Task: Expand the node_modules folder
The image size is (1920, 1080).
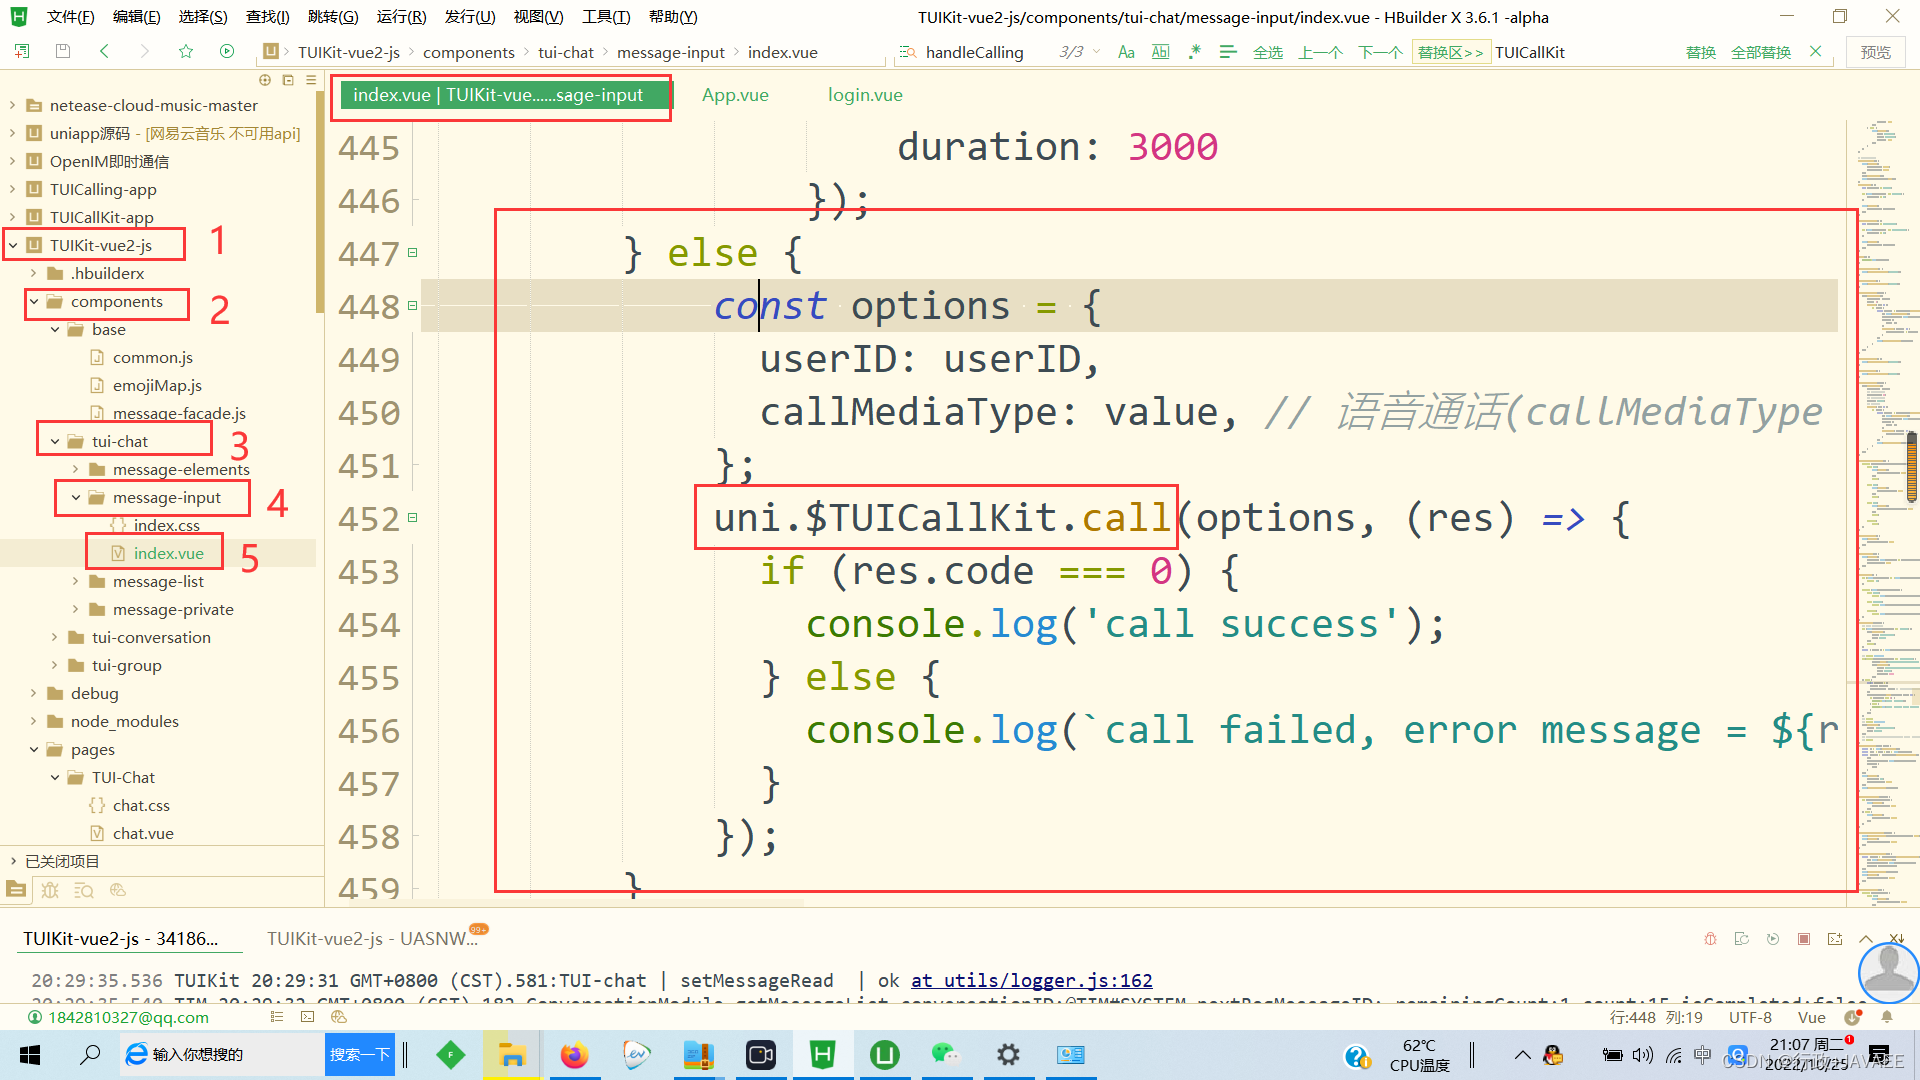Action: 34,721
